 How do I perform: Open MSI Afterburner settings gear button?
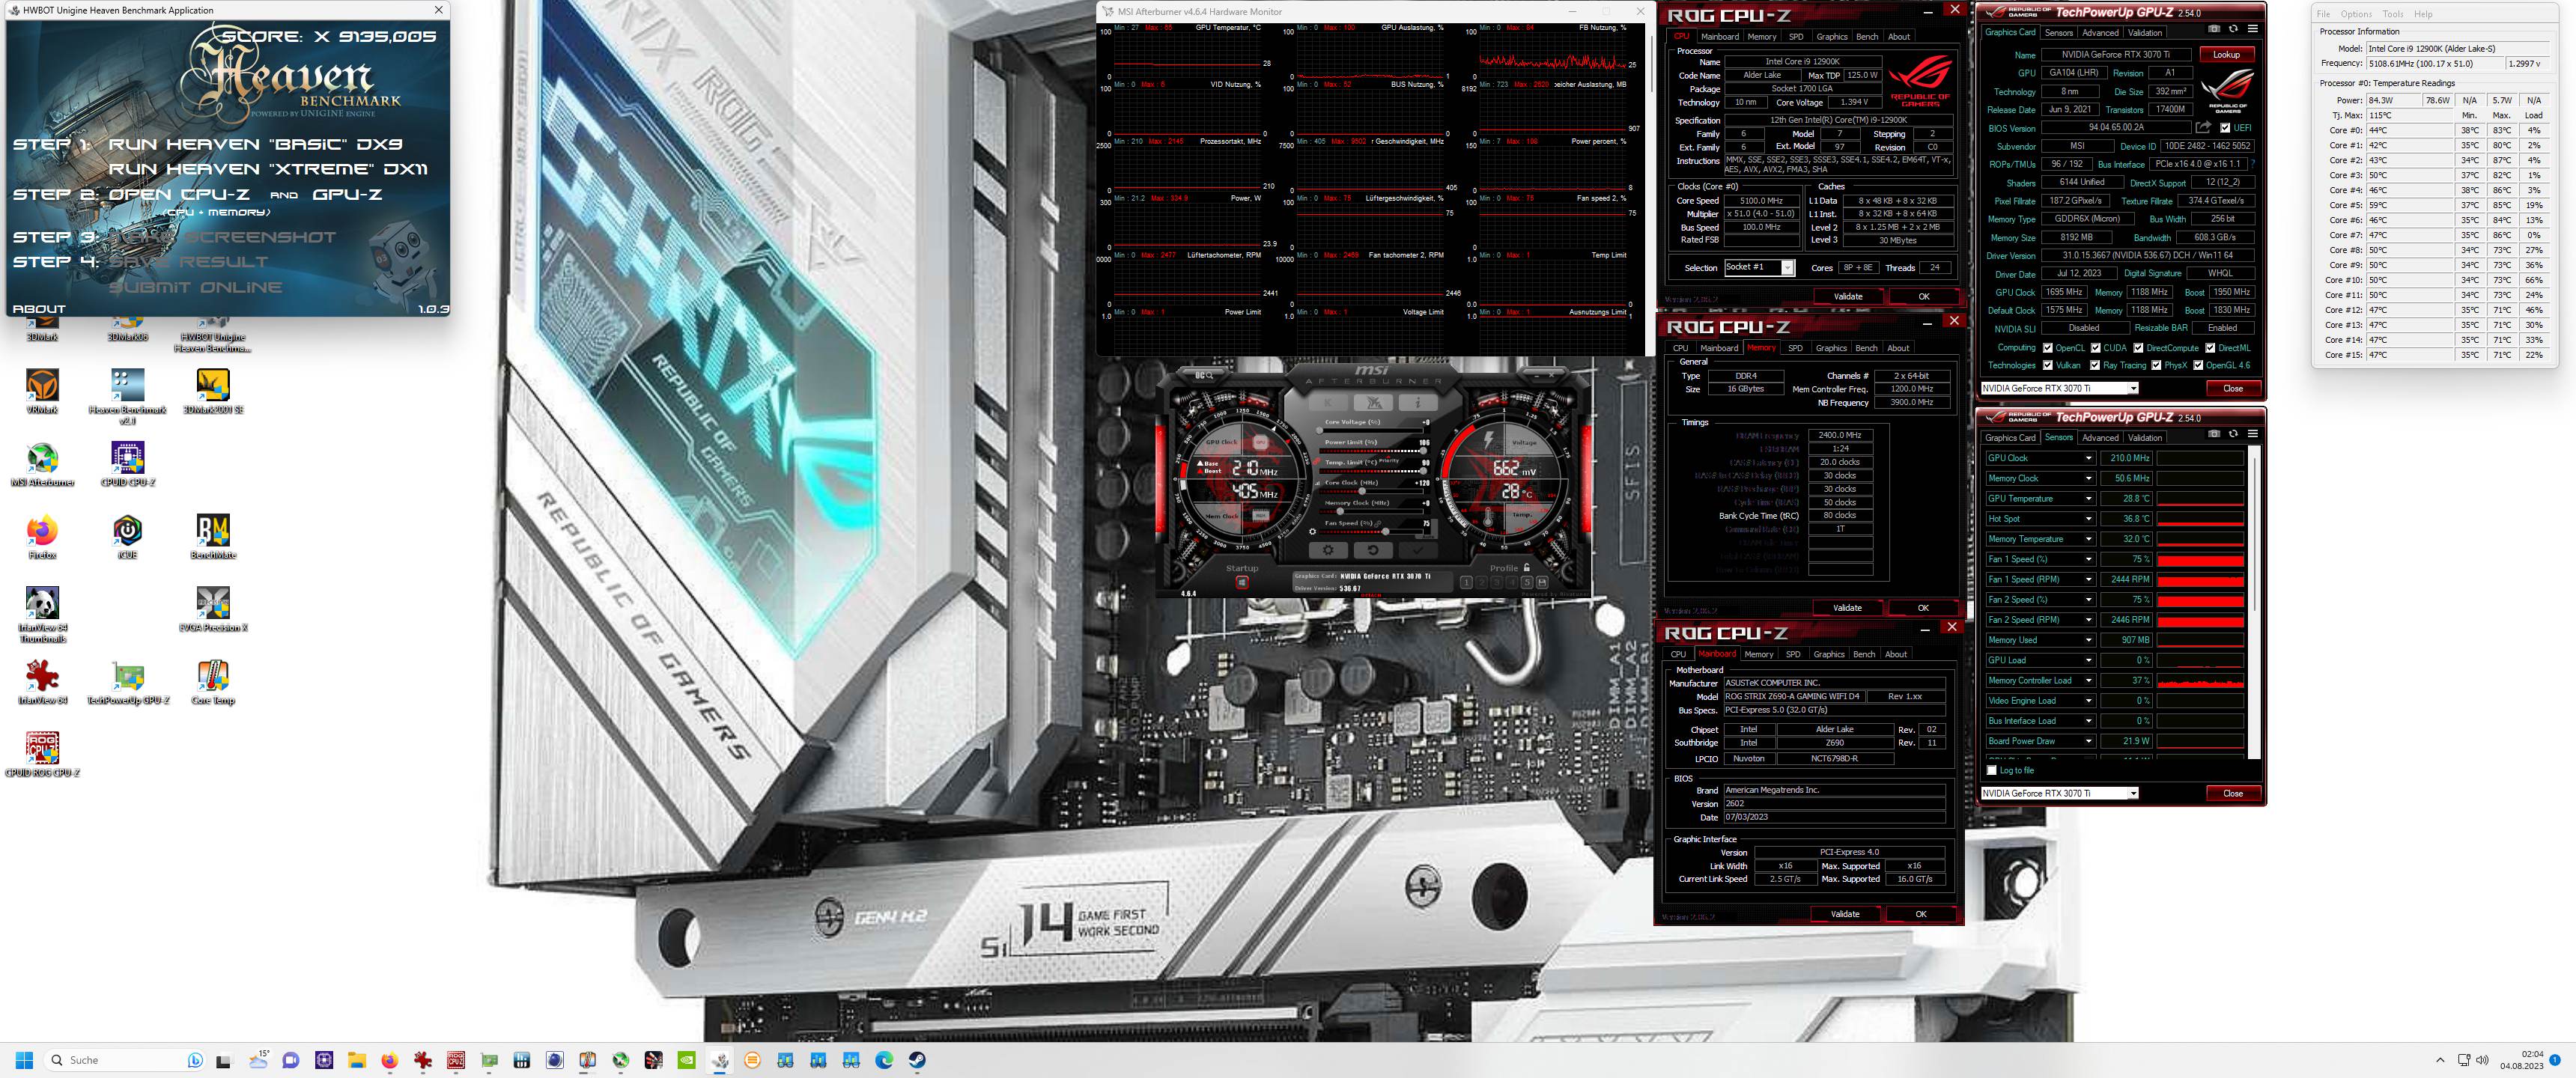pos(1329,551)
